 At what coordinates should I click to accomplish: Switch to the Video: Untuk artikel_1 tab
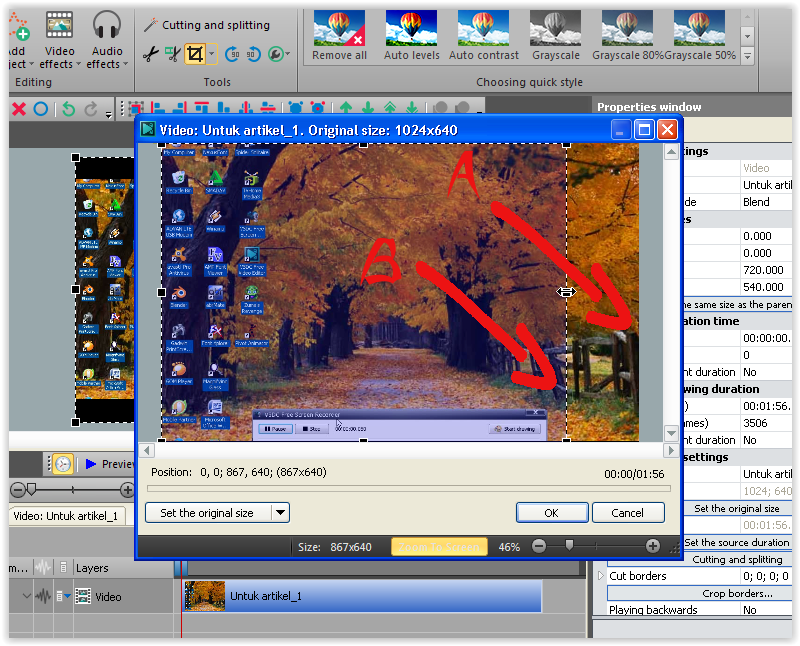pyautogui.click(x=65, y=516)
